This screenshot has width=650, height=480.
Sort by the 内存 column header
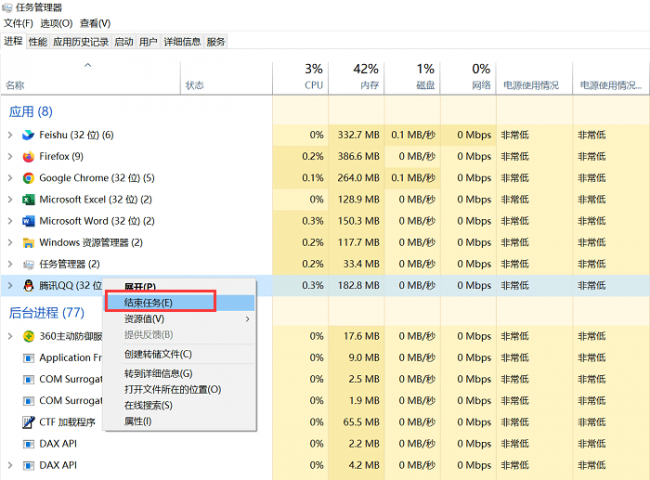[357, 78]
